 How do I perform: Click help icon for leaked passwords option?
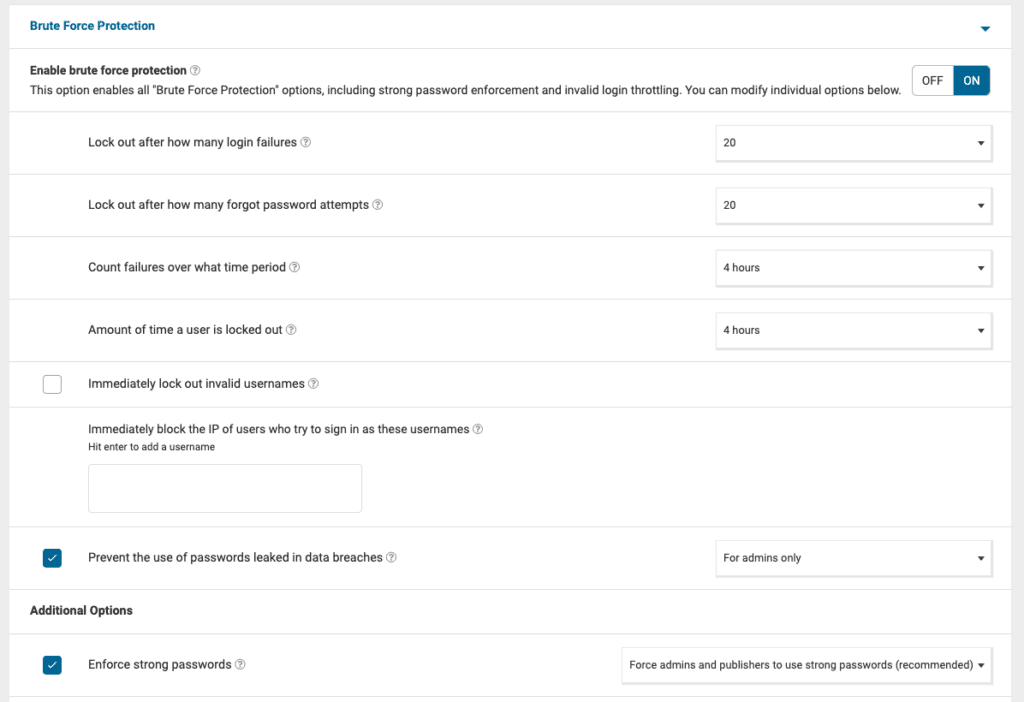tap(392, 558)
